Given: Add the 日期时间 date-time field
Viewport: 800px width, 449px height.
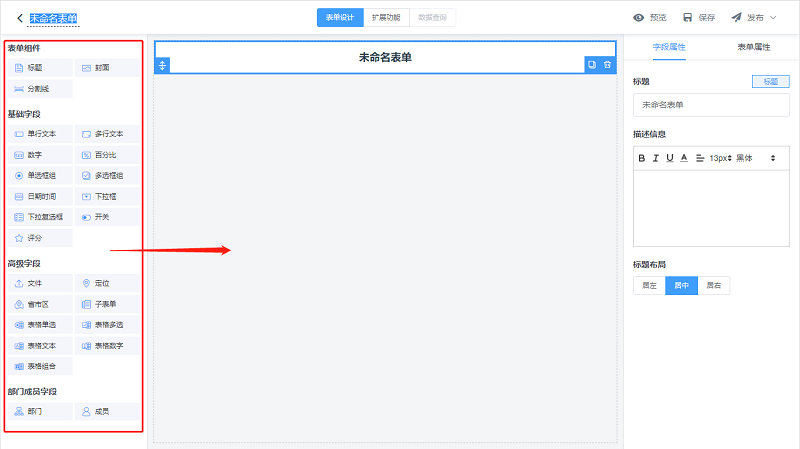Looking at the screenshot, I should tap(40, 196).
